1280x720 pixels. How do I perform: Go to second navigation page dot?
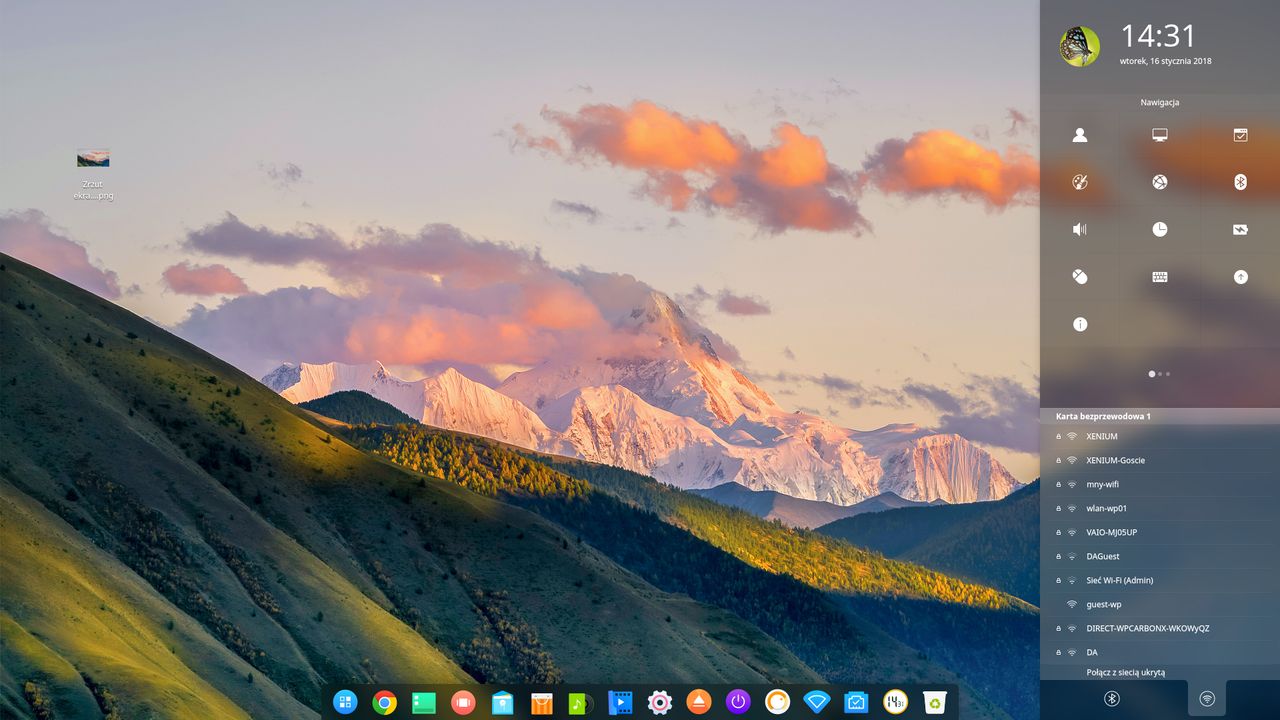1160,374
